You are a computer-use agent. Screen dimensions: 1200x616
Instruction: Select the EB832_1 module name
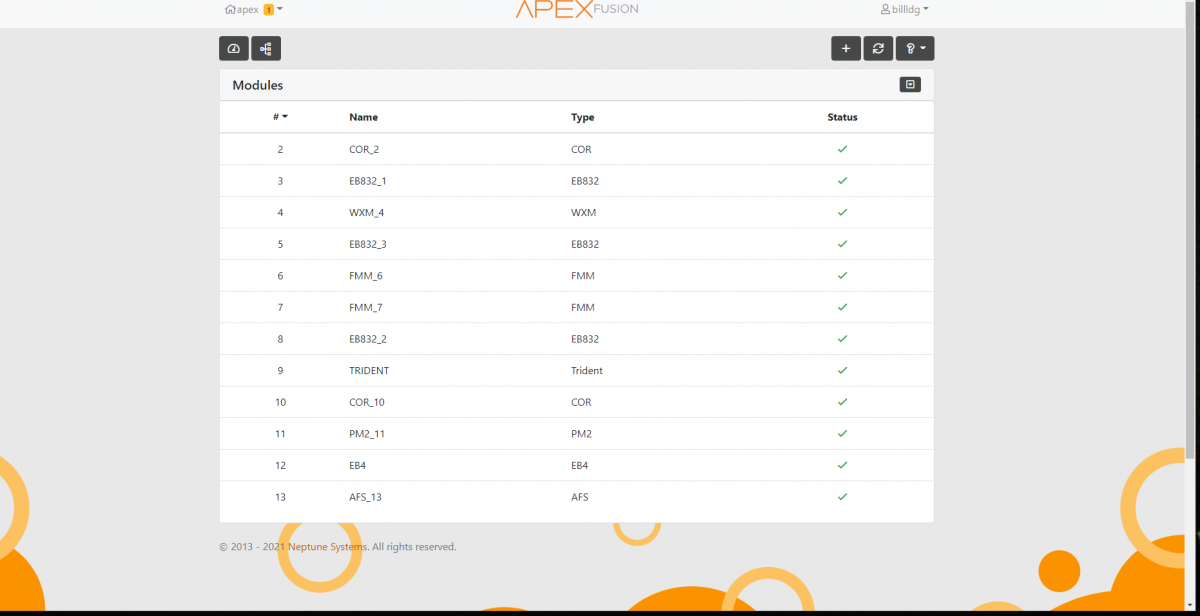click(x=368, y=181)
